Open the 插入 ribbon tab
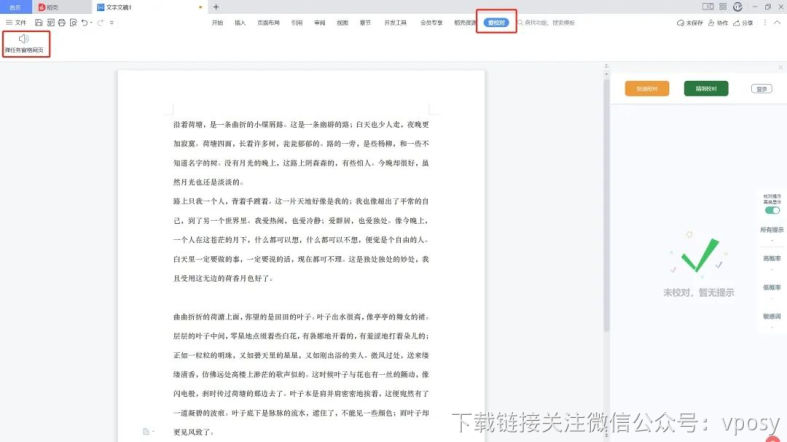 click(240, 23)
